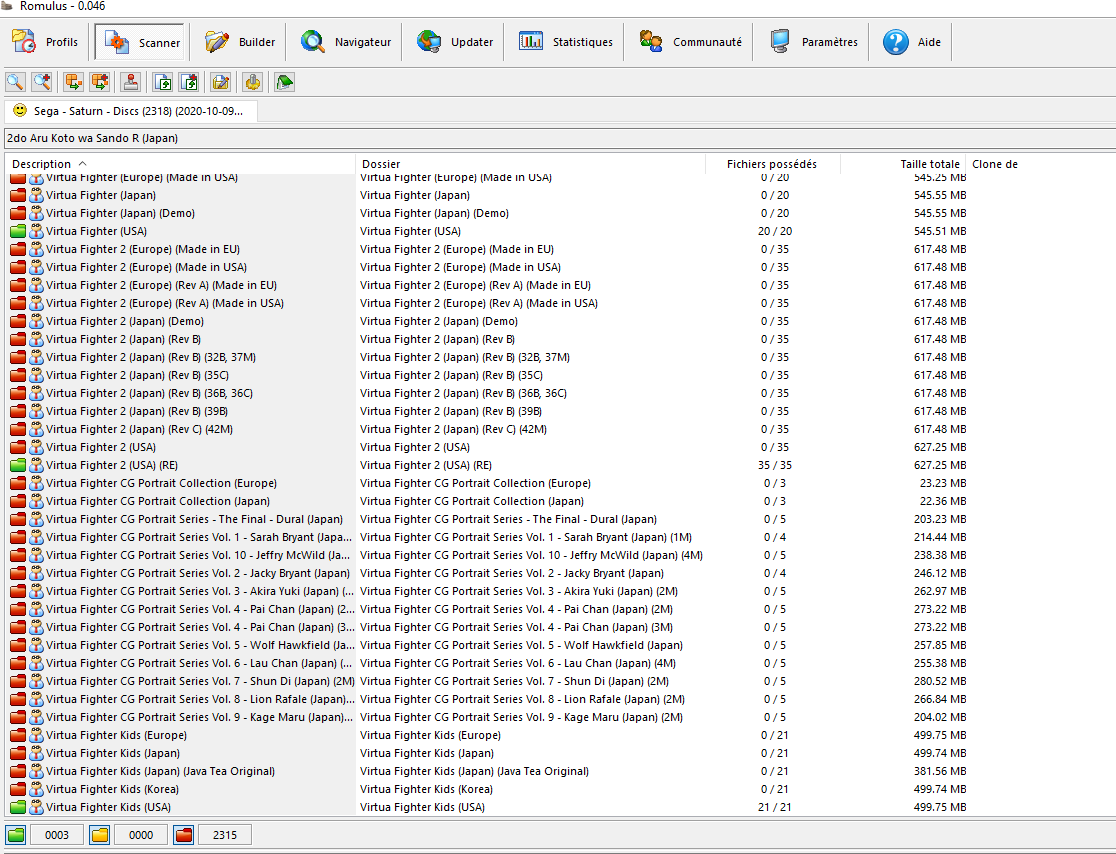This screenshot has width=1116, height=854.
Task: Open the Statistiques section
Action: coord(566,42)
